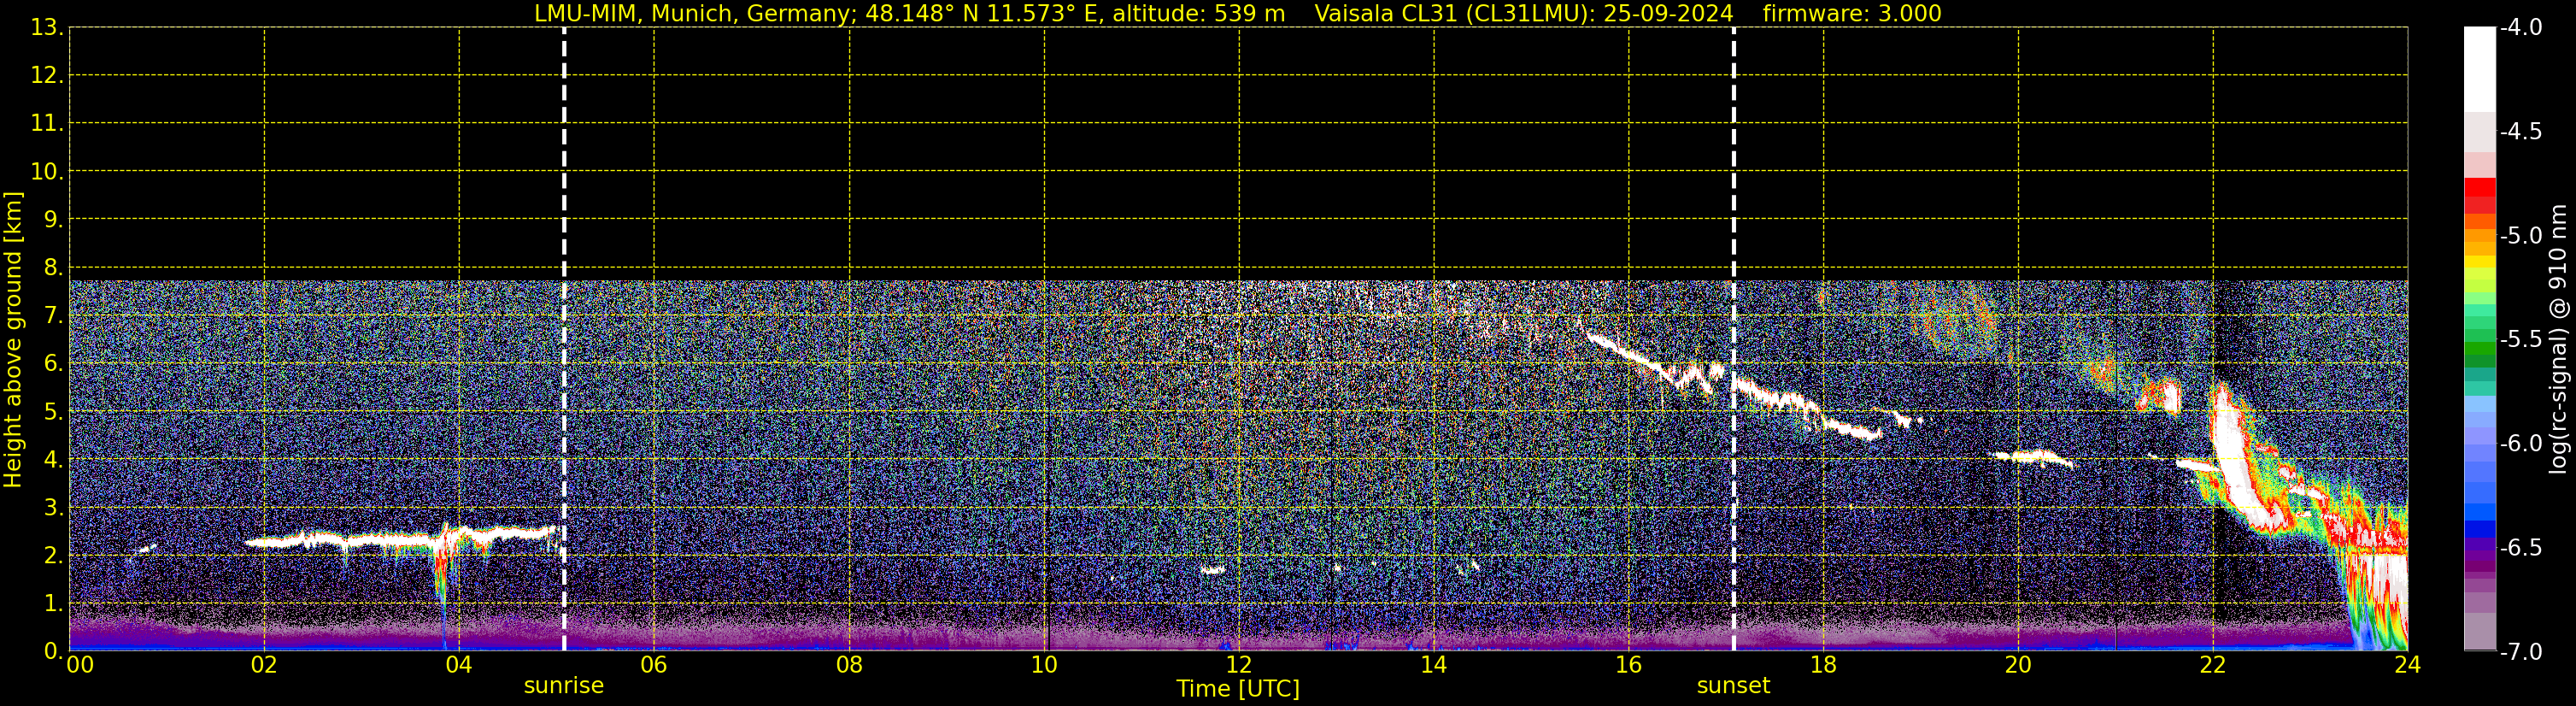2576x706 pixels.
Task: Click the '-5.5' colorbar tick label
Action: click(2521, 340)
